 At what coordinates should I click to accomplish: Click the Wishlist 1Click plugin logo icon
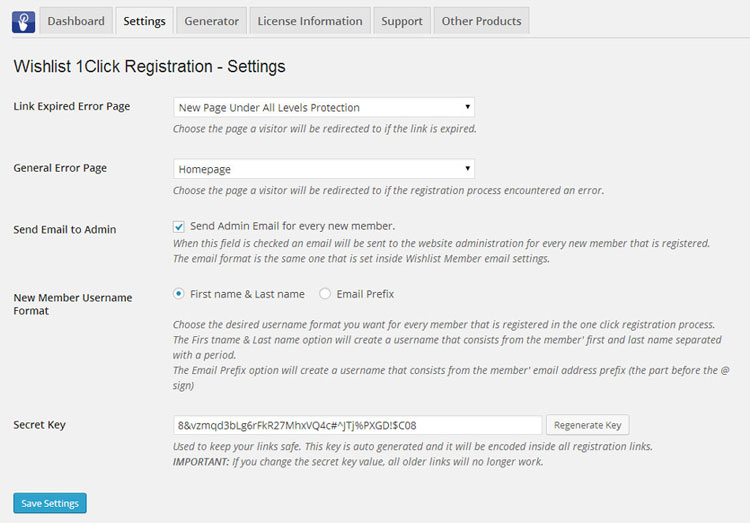point(23,22)
